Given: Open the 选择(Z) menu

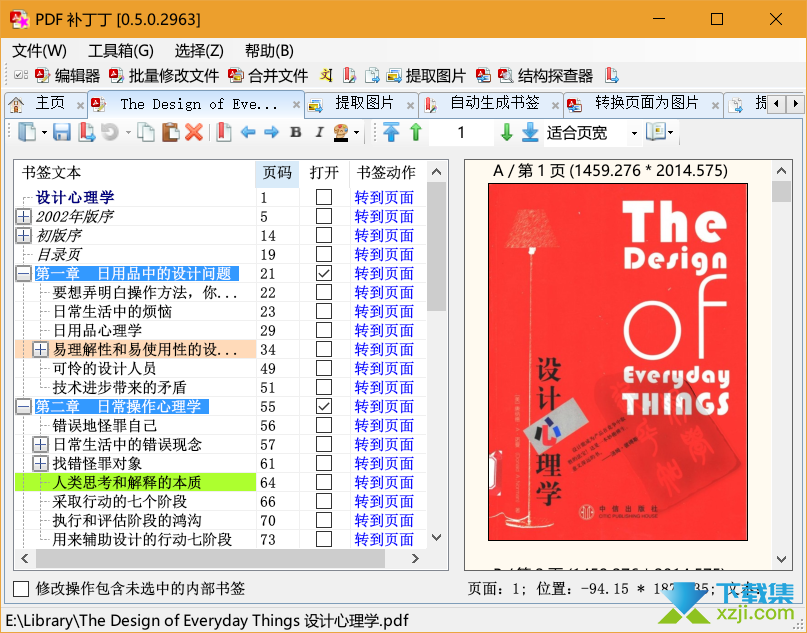Looking at the screenshot, I should point(199,51).
